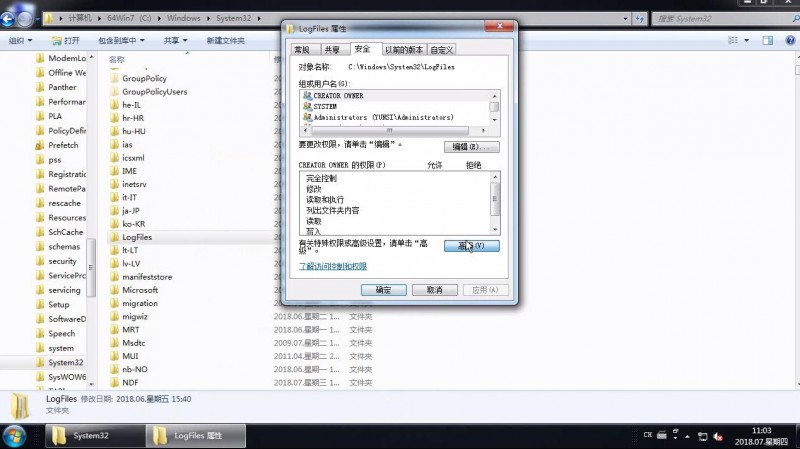Viewport: 800px width, 449px height.
Task: Open 了解访问控制和权限 link
Action: [x=333, y=266]
